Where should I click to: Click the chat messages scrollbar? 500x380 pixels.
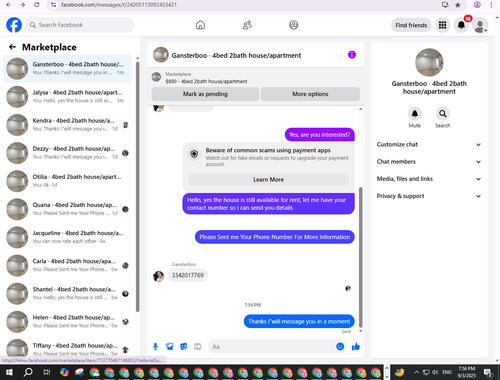[360, 257]
